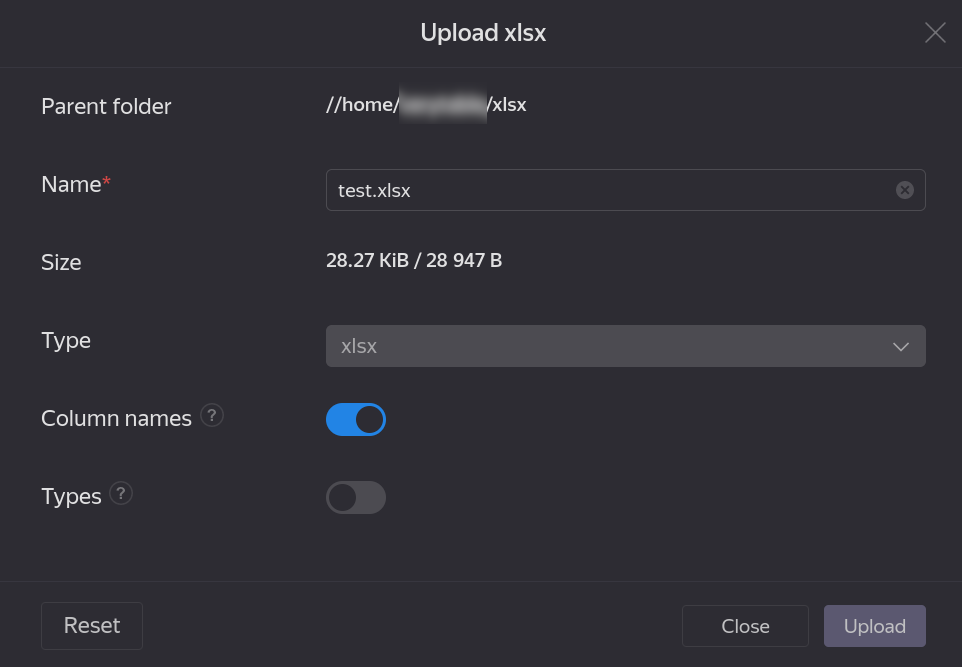Show help tooltip for Types option

click(121, 493)
